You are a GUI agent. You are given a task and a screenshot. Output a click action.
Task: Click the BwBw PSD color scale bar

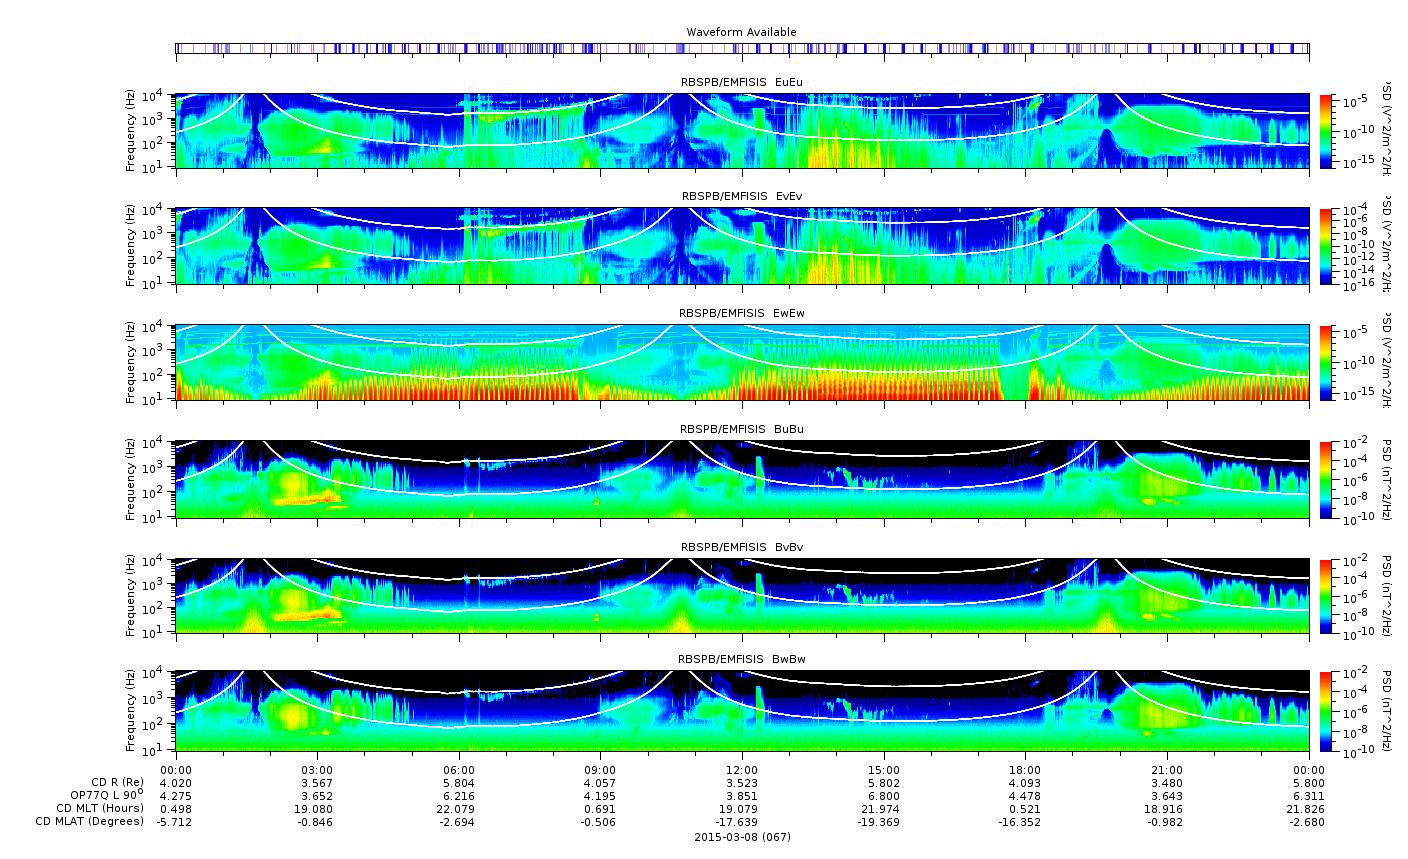[x=1326, y=711]
